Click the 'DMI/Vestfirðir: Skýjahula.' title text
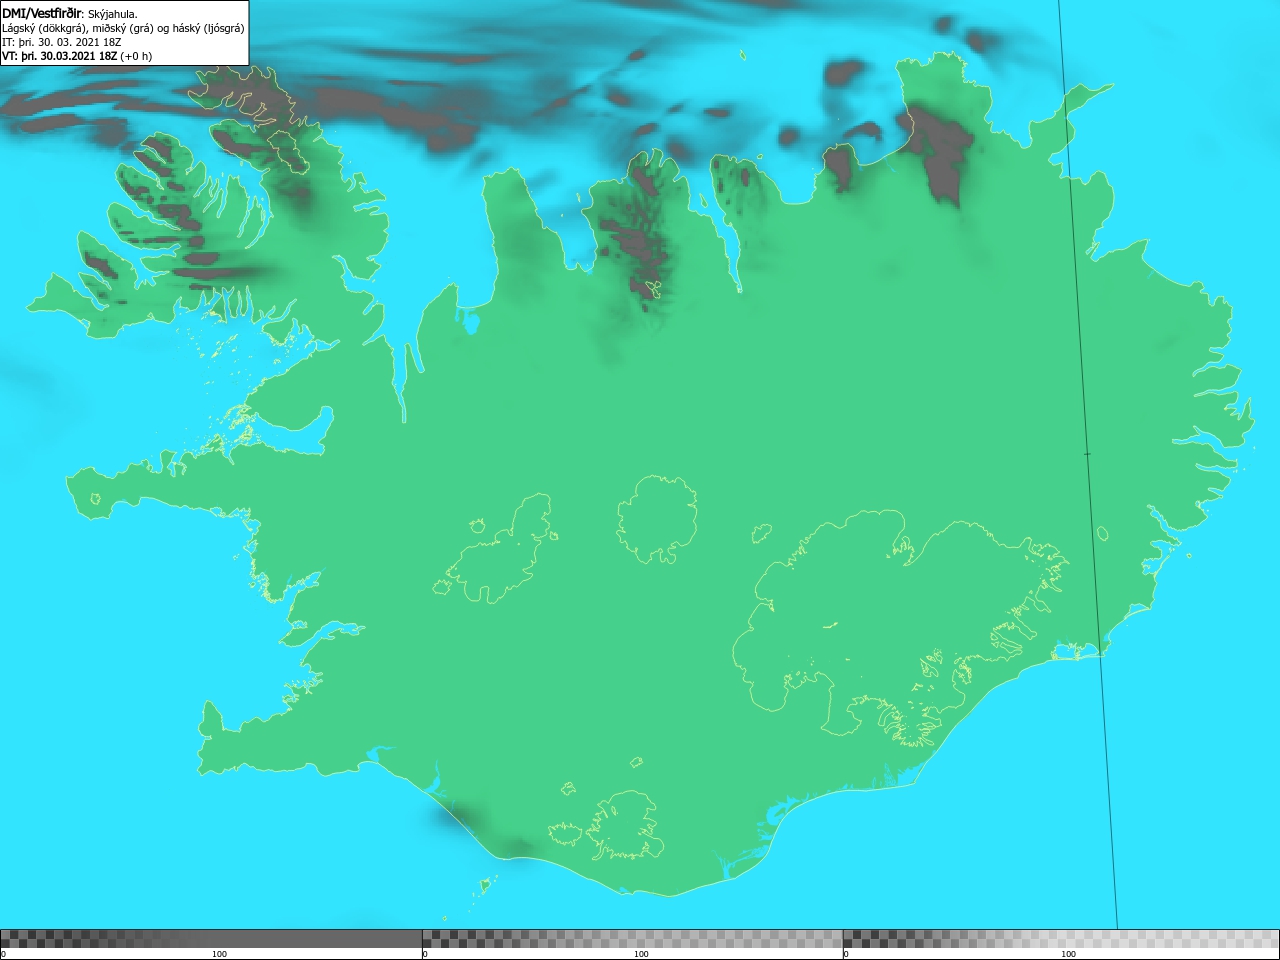 click(70, 13)
